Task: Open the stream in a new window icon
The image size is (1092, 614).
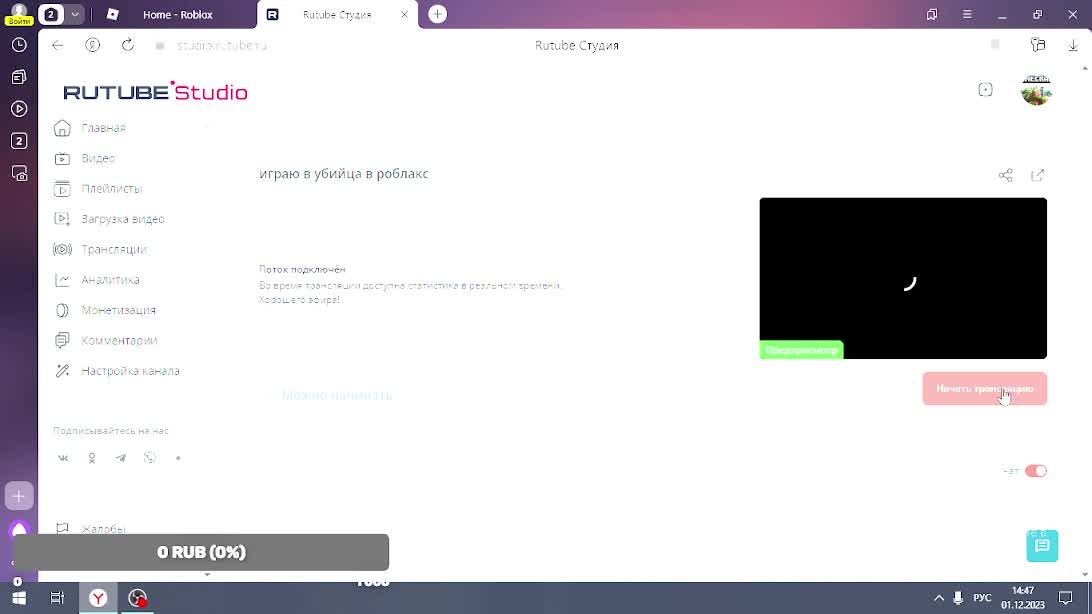Action: 1038,175
